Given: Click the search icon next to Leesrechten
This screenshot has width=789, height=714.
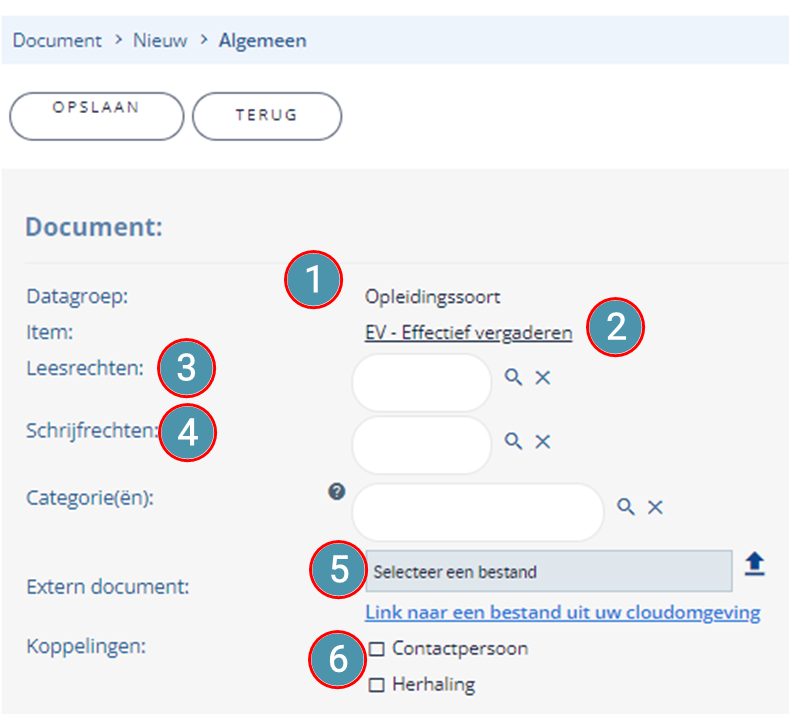Looking at the screenshot, I should [513, 377].
